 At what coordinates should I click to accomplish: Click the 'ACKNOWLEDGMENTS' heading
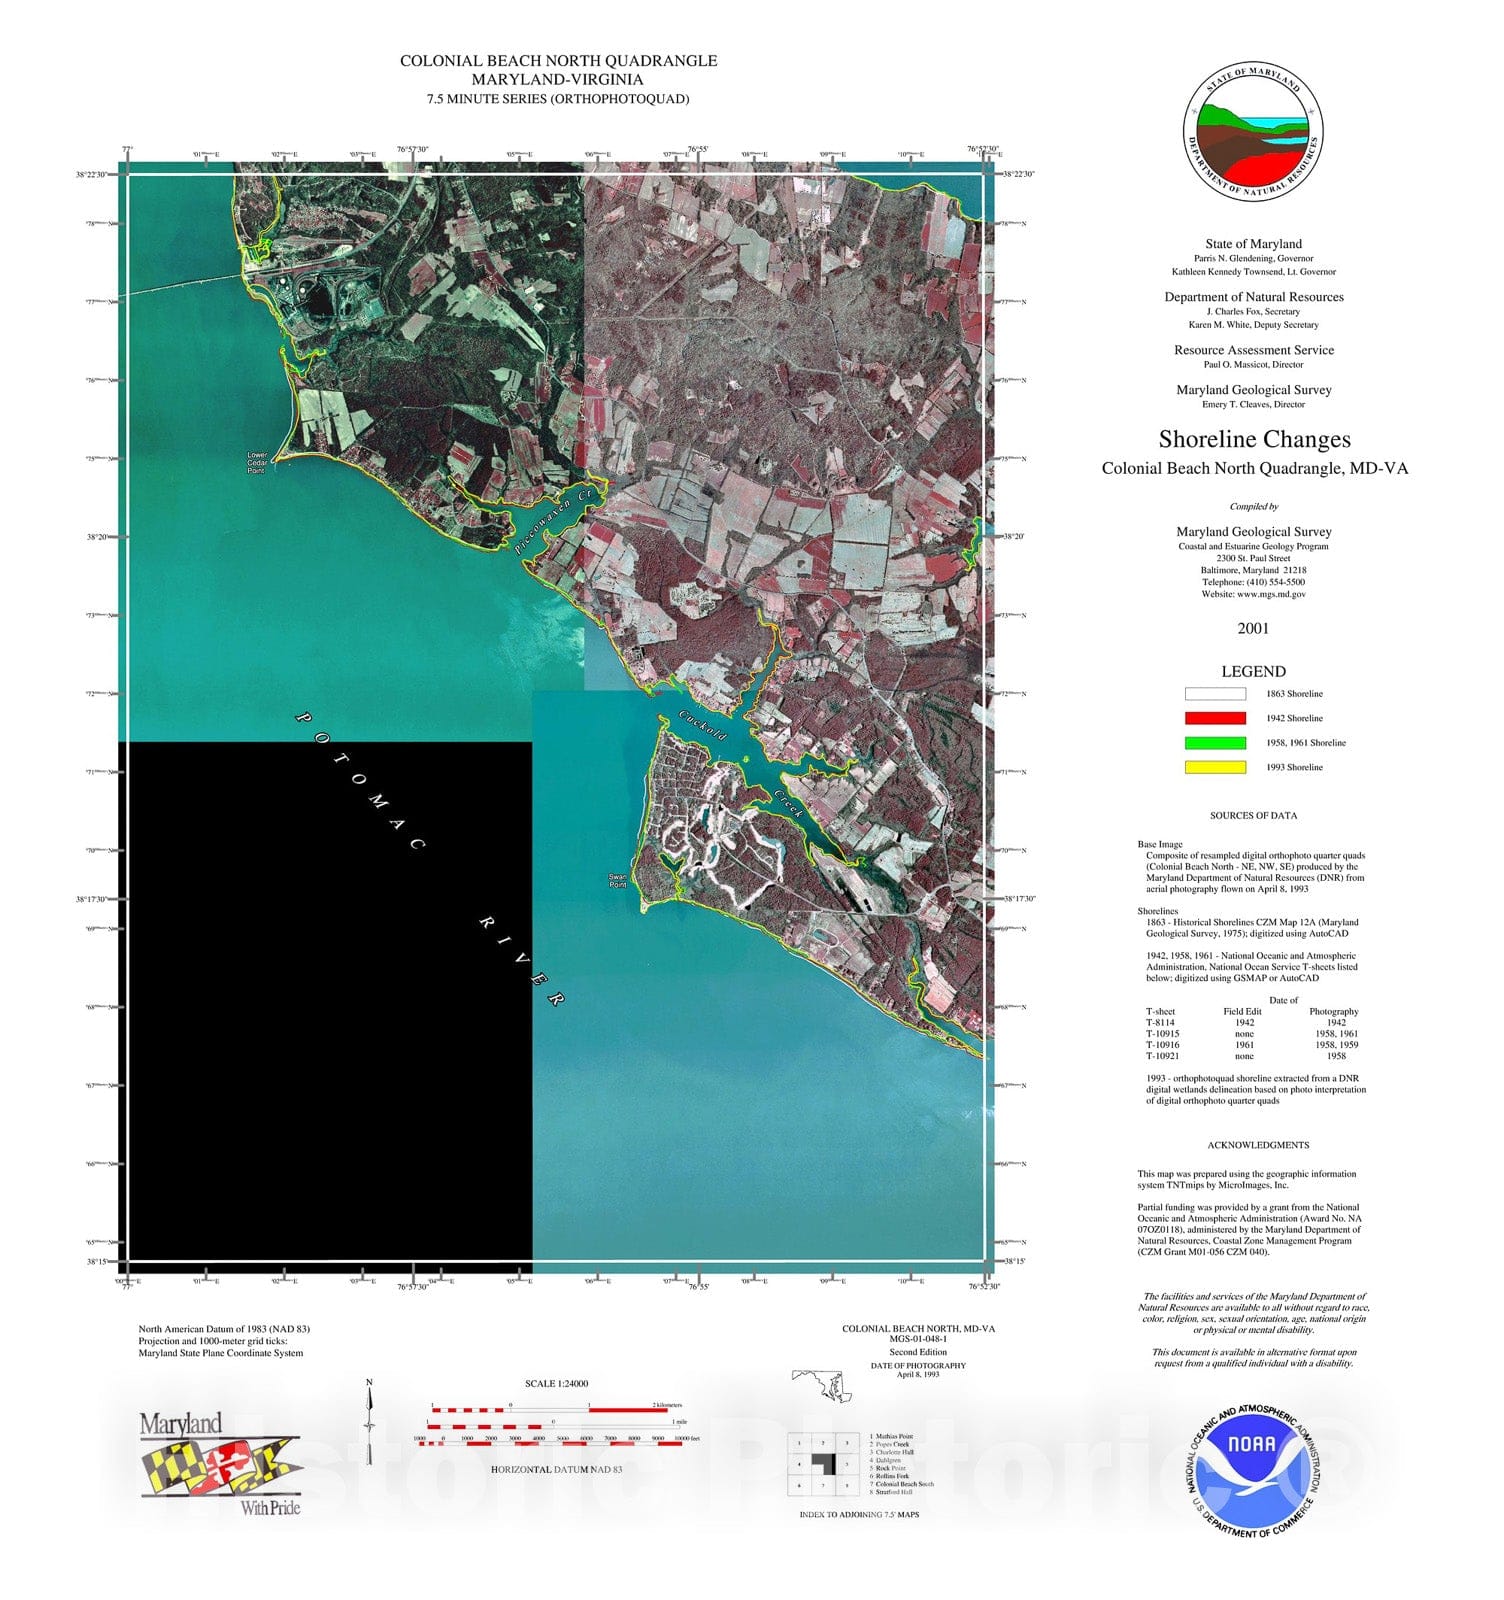pos(1257,1145)
